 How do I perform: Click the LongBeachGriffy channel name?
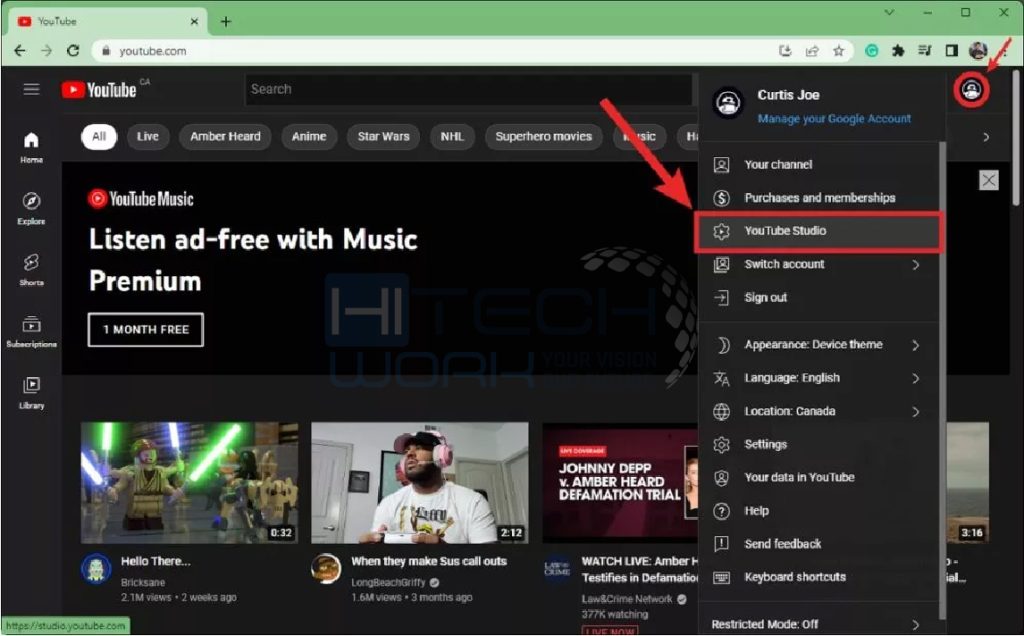388,582
